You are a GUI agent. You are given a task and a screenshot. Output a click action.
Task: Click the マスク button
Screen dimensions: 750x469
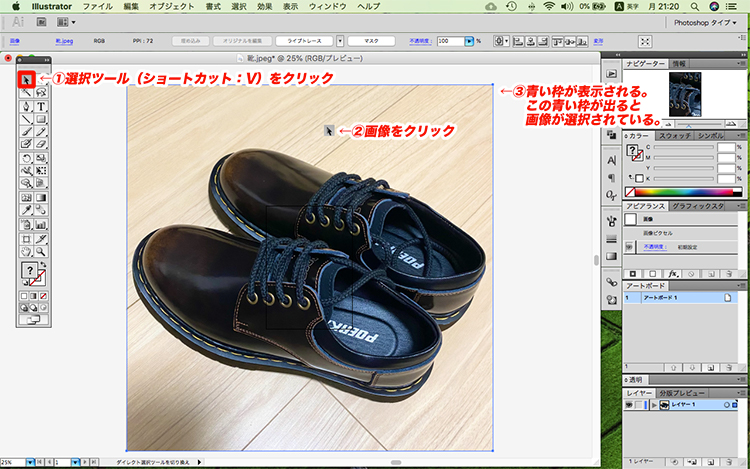point(372,41)
